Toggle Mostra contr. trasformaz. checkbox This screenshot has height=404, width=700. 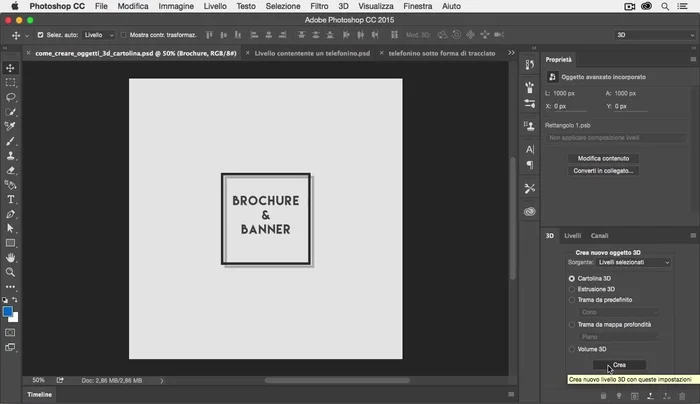pyautogui.click(x=122, y=34)
